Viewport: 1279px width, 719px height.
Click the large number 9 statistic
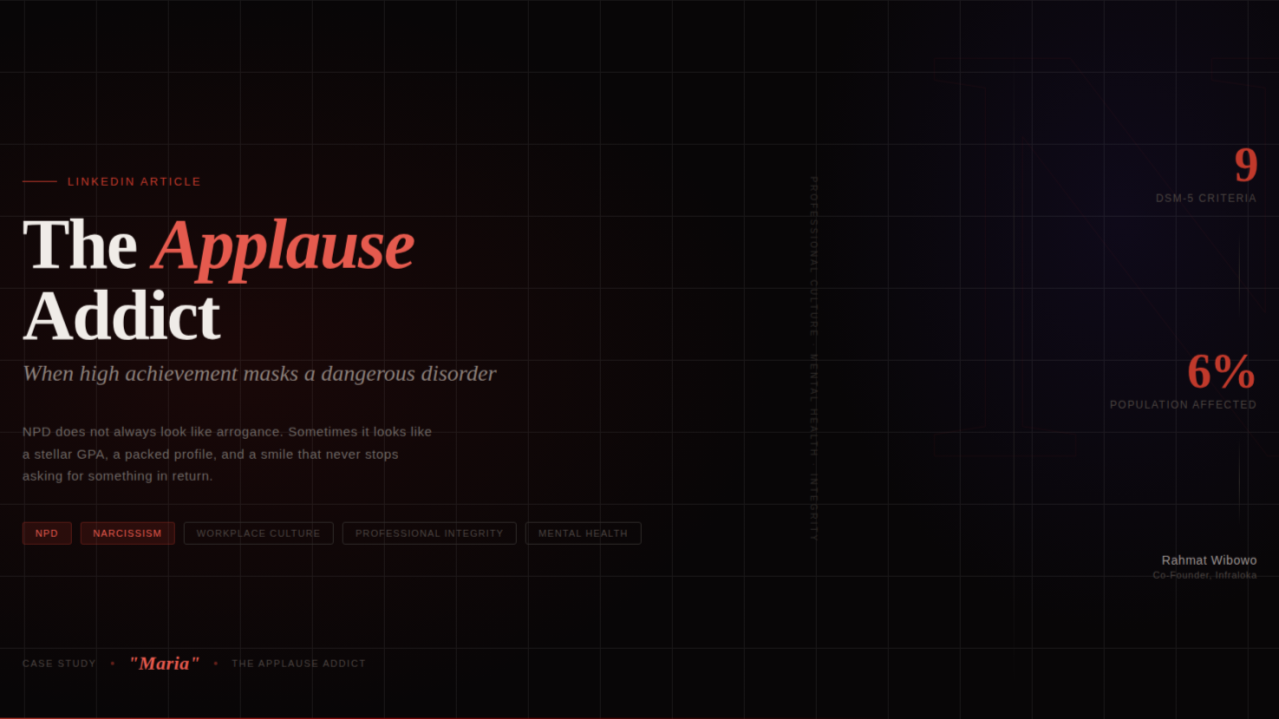tap(1245, 165)
